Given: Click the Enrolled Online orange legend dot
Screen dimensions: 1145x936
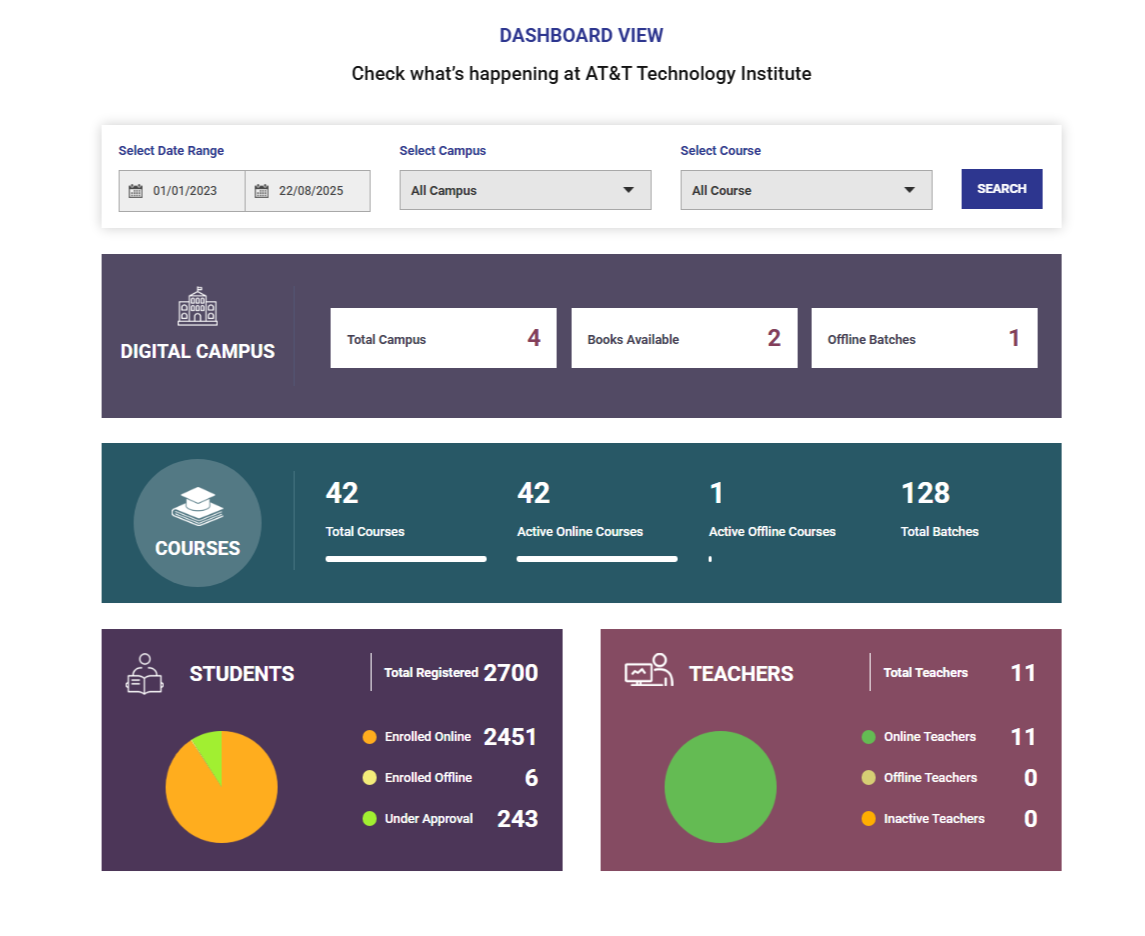Looking at the screenshot, I should (x=369, y=737).
